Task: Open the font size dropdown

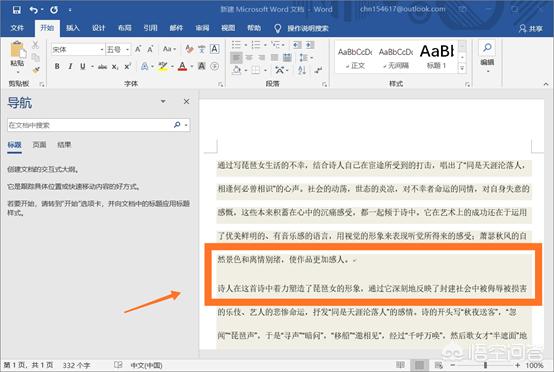Action: [128, 49]
